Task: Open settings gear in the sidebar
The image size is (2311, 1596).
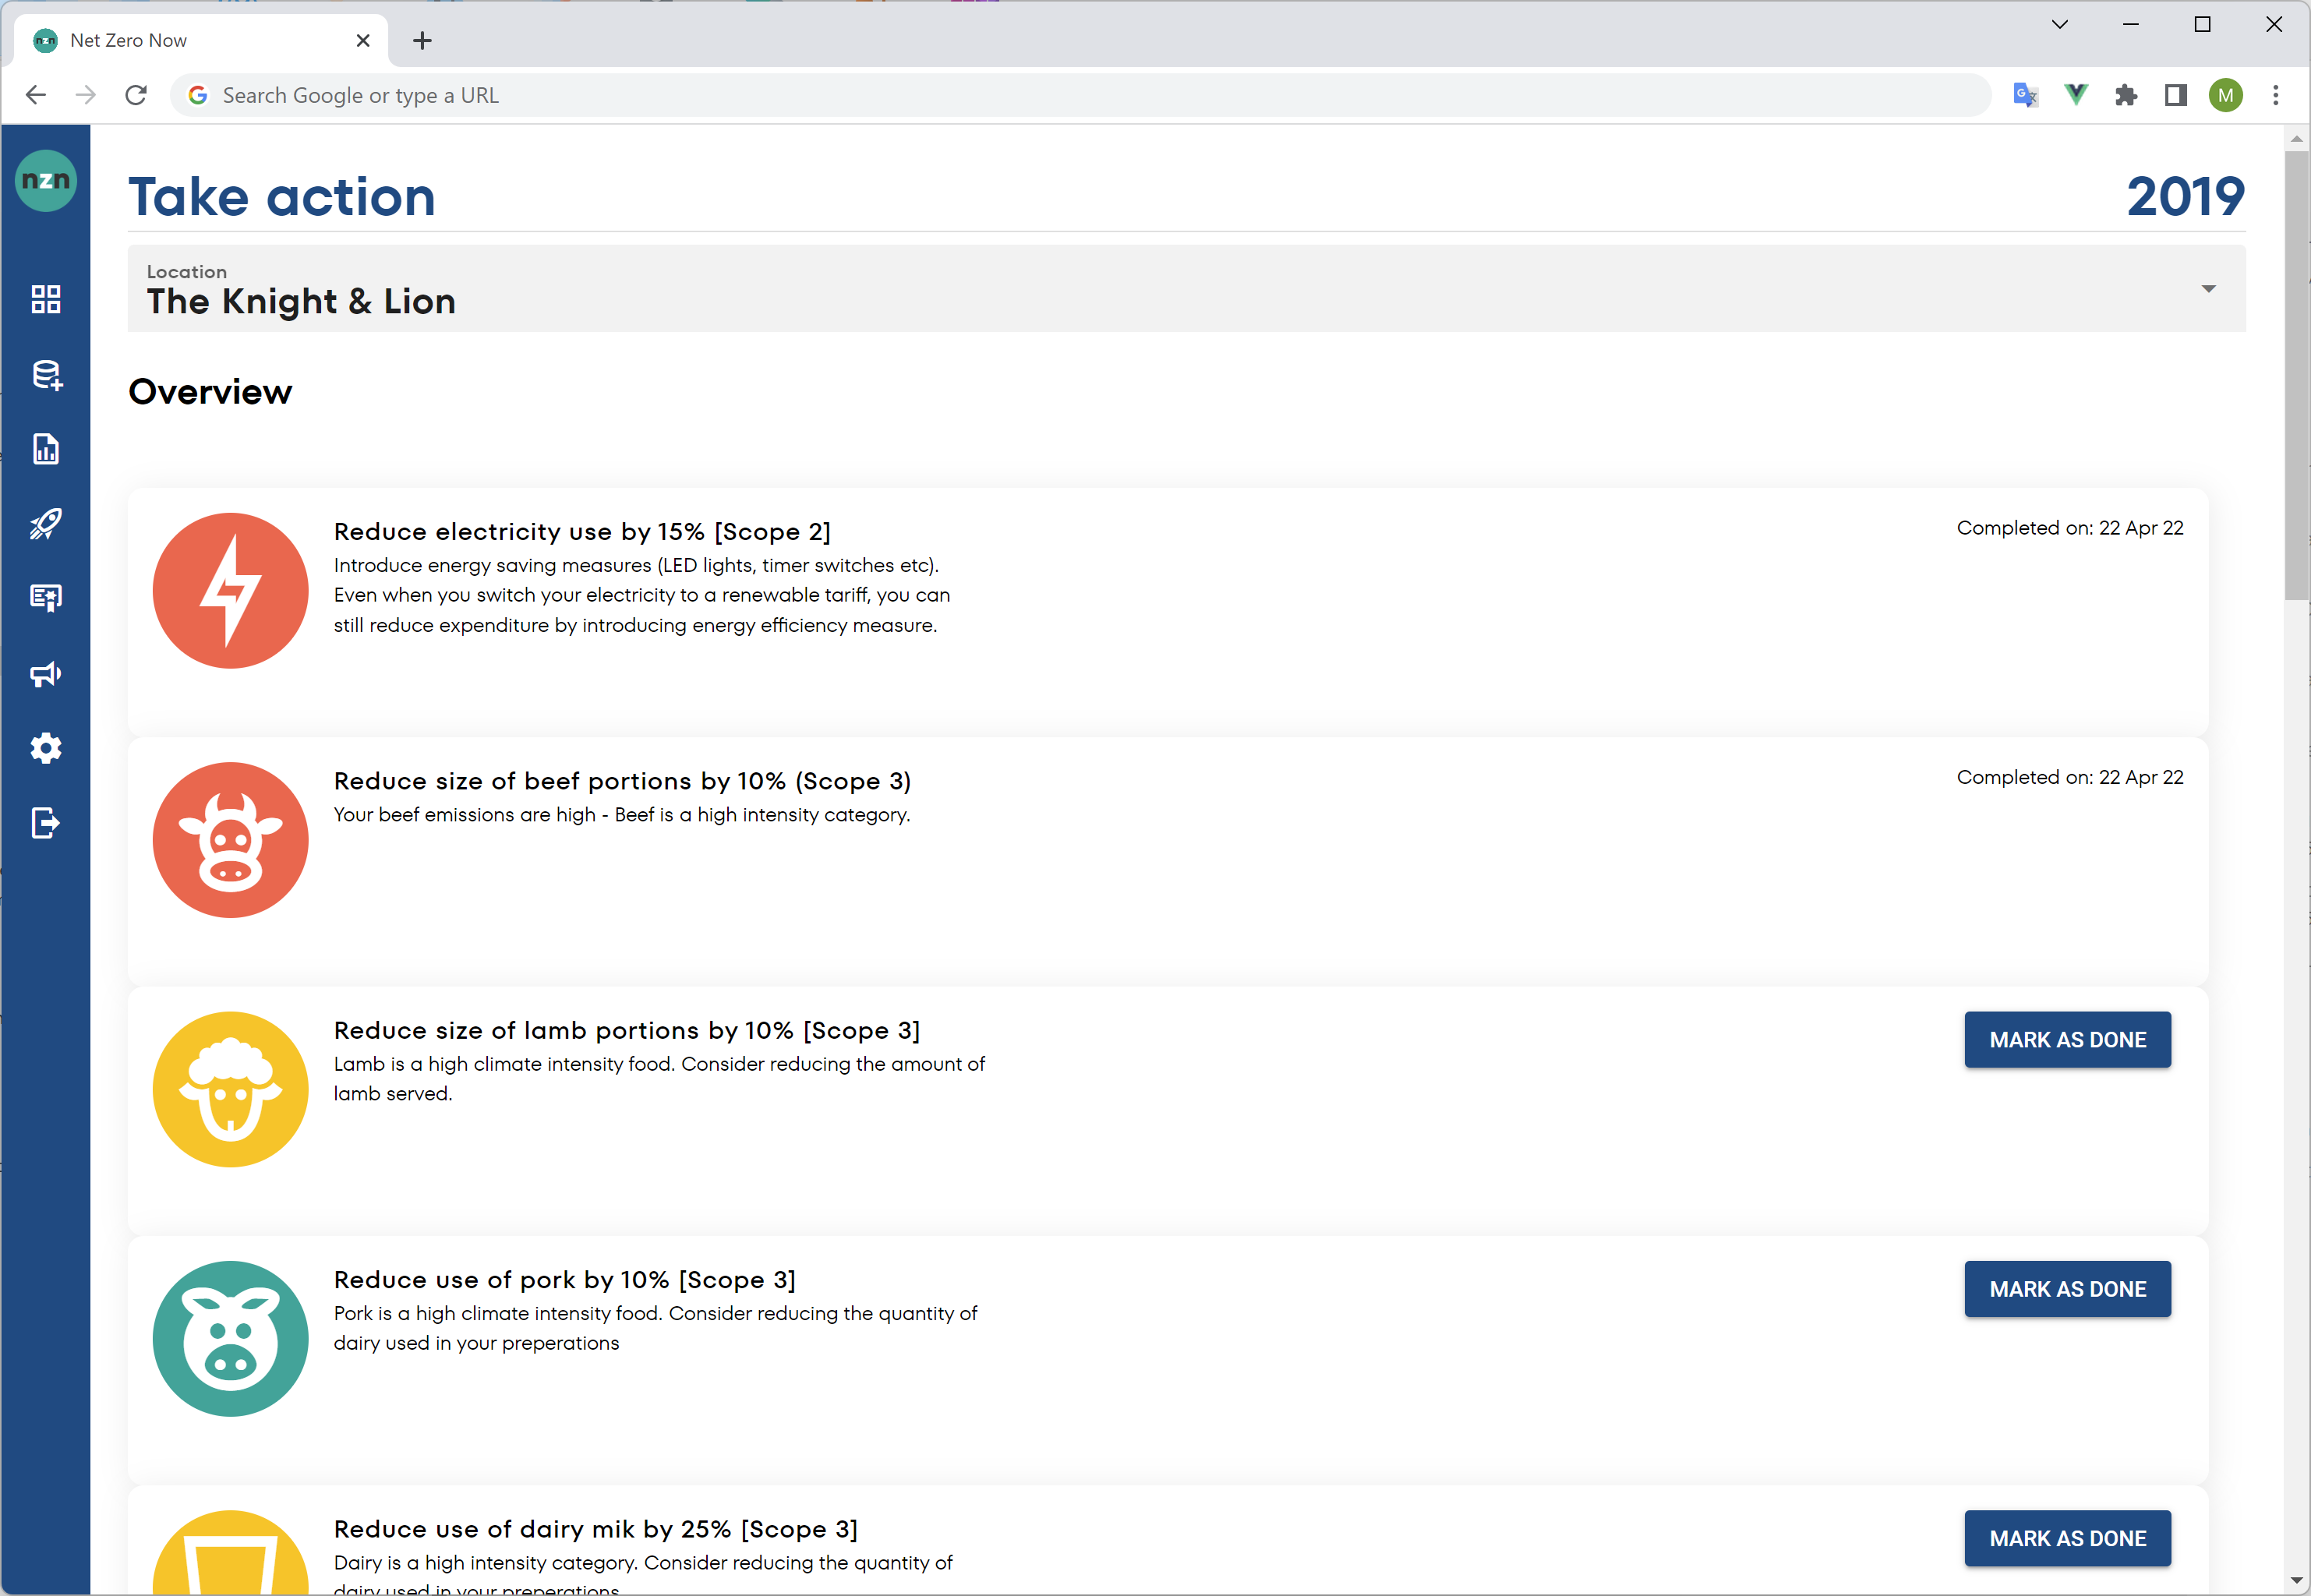Action: [x=45, y=748]
